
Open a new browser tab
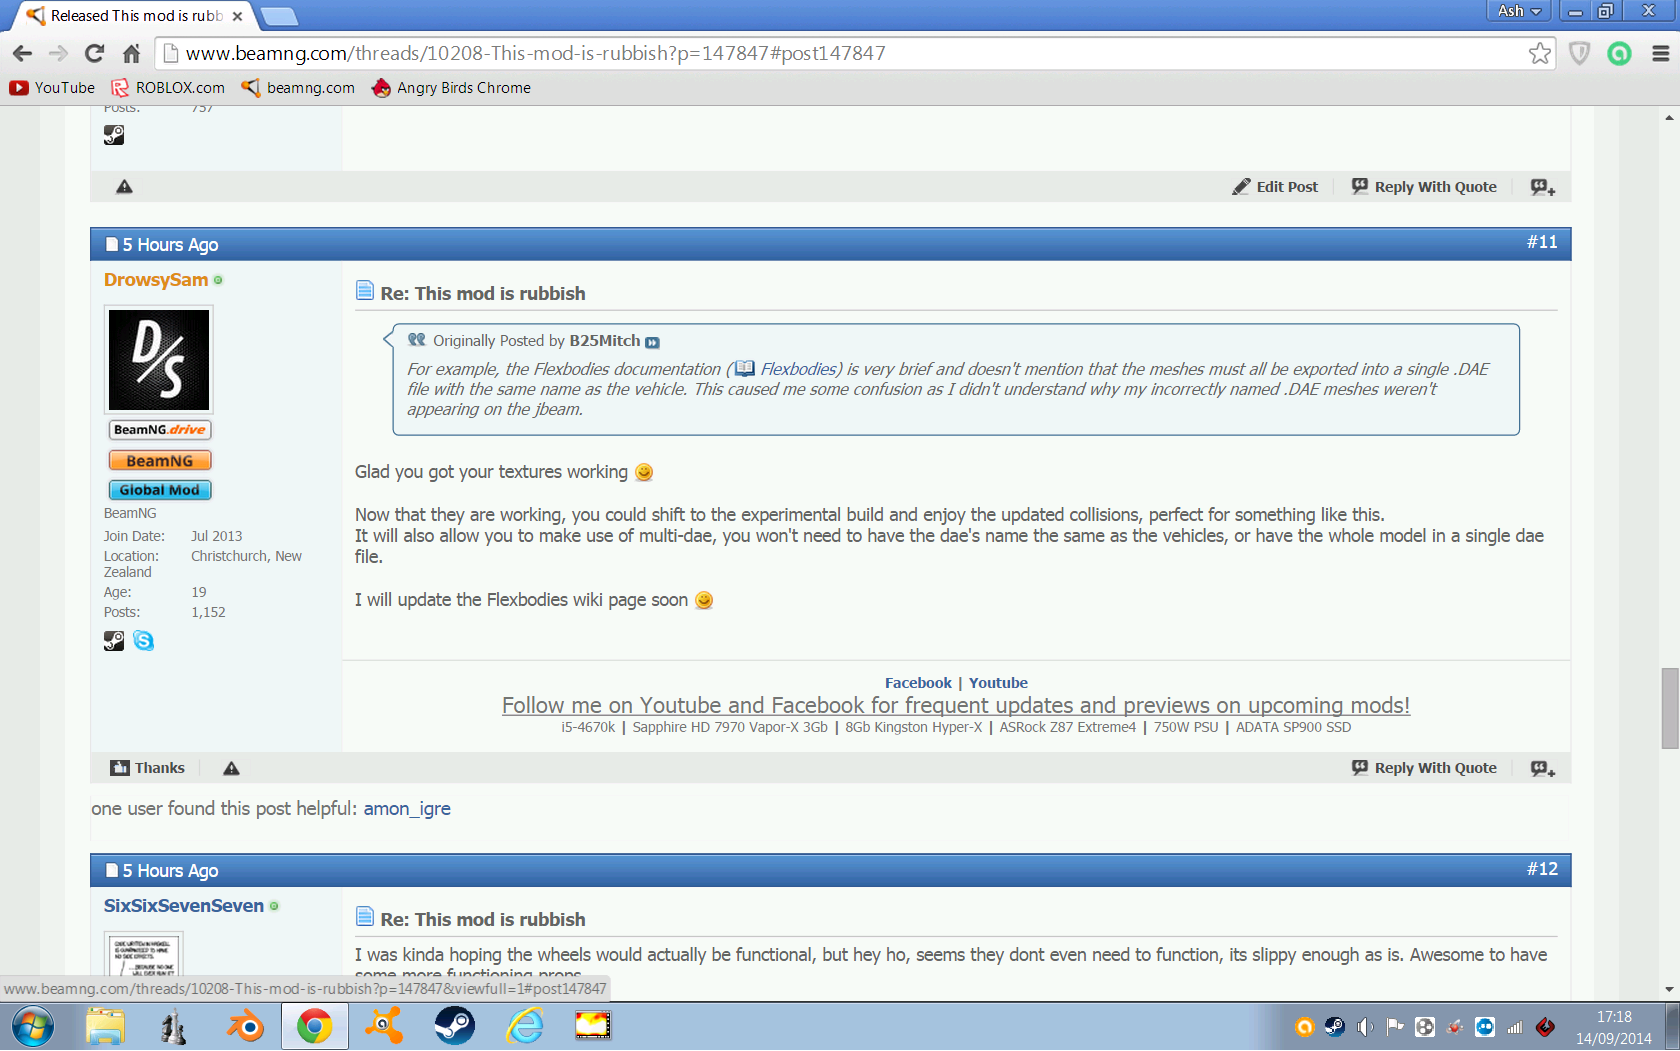[279, 16]
